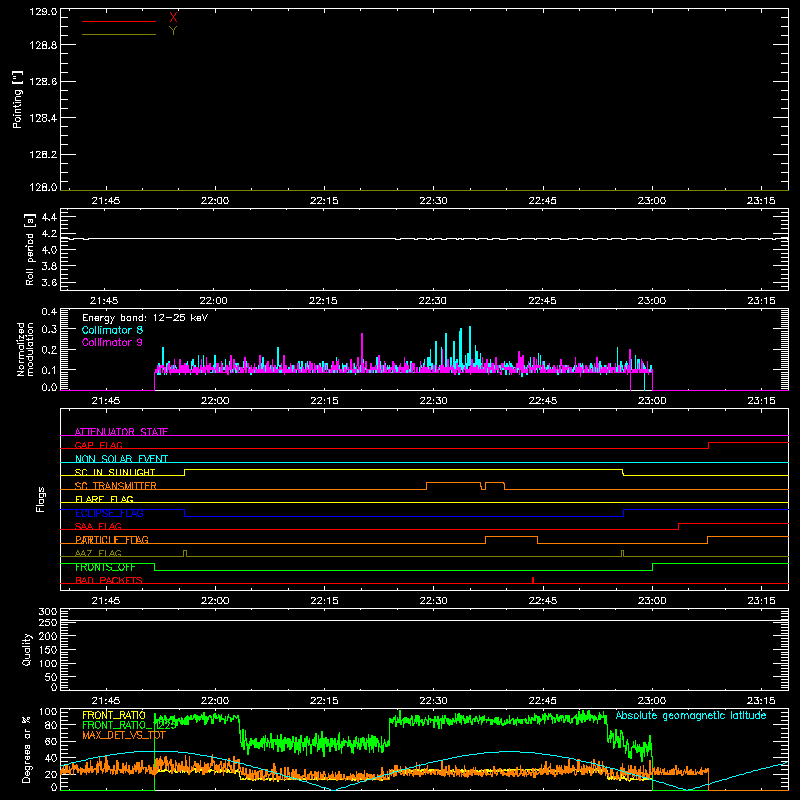Screen dimensions: 800x800
Task: Select the green "FRONT_RATIO_1225" legend entry
Action: (x=129, y=725)
